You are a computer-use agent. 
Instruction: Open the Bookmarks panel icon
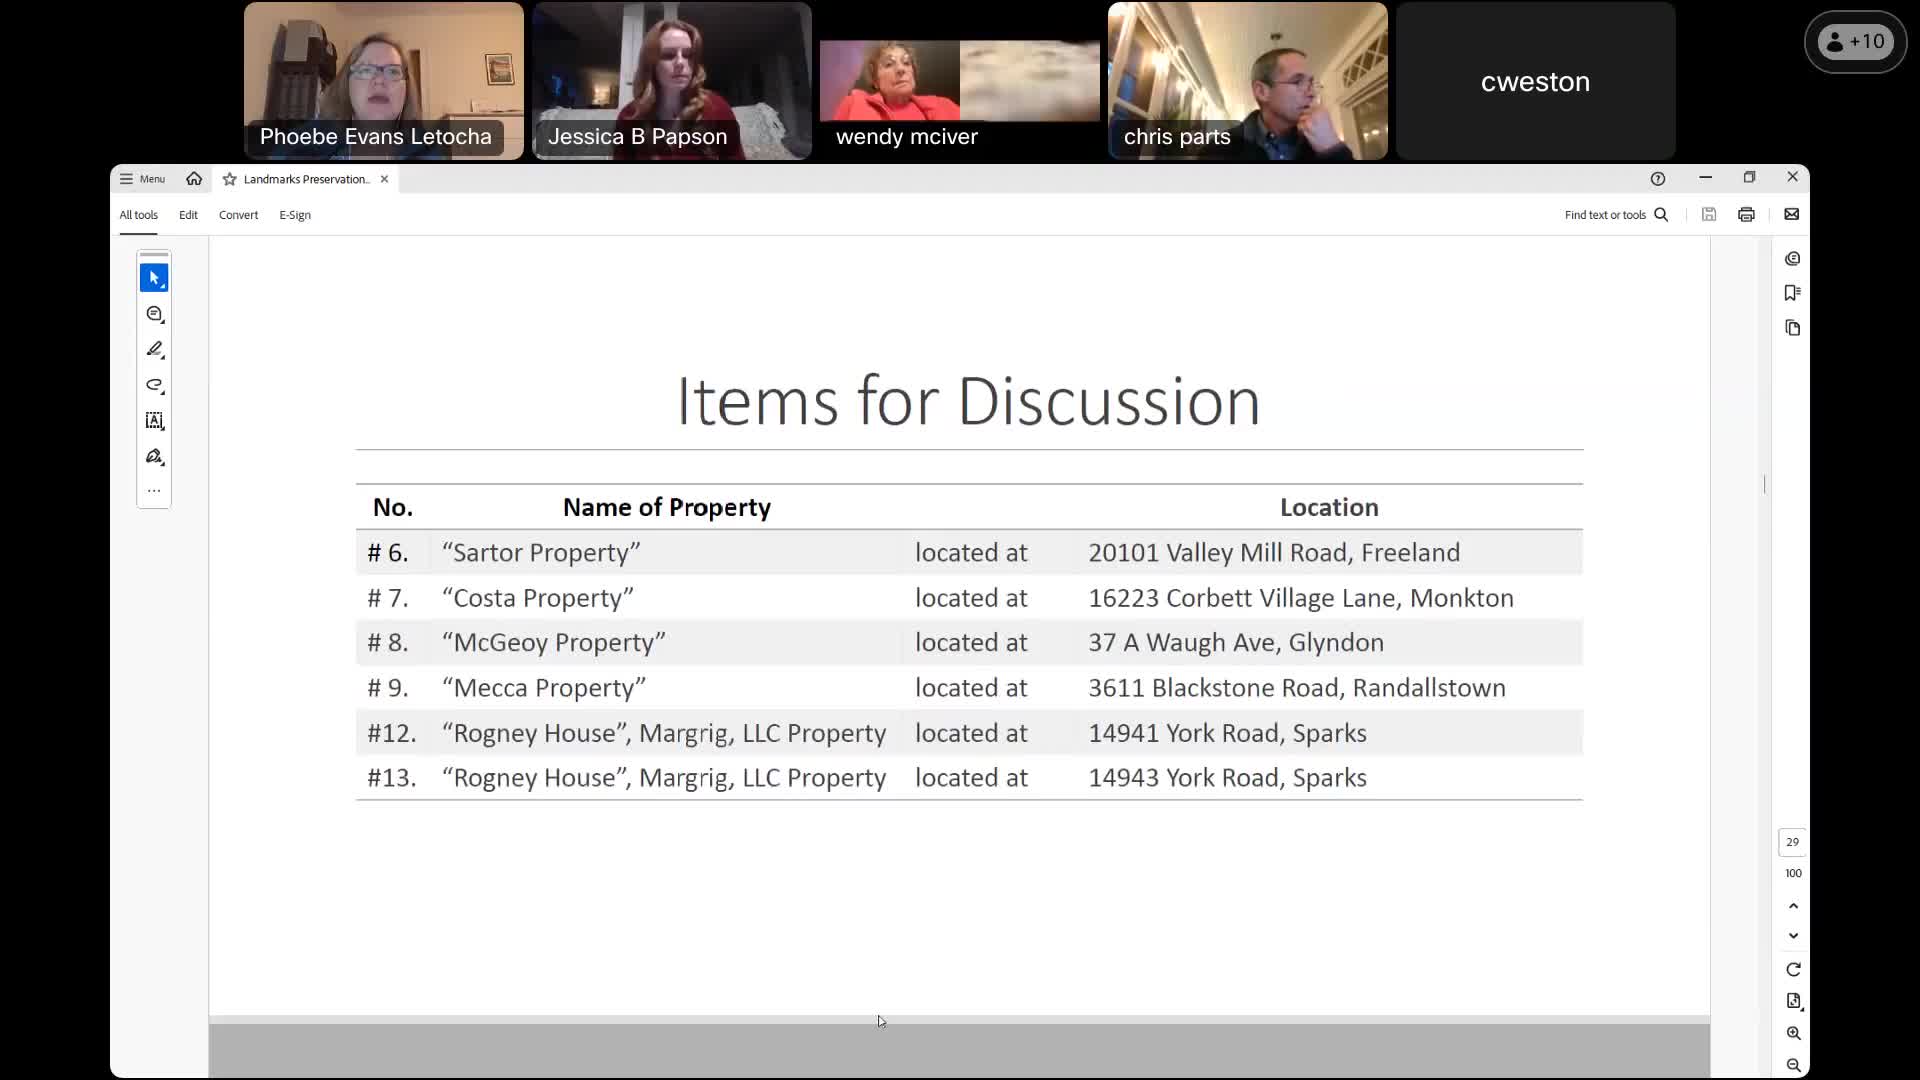pyautogui.click(x=1792, y=293)
